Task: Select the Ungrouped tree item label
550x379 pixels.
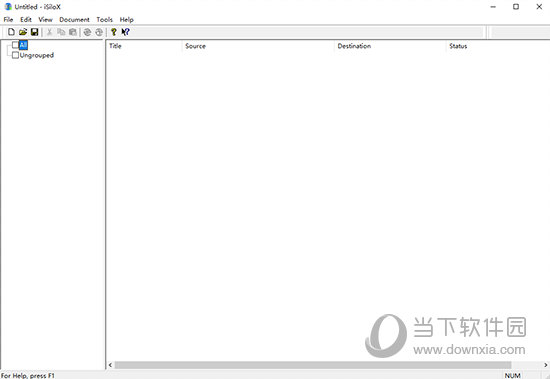Action: (x=36, y=55)
